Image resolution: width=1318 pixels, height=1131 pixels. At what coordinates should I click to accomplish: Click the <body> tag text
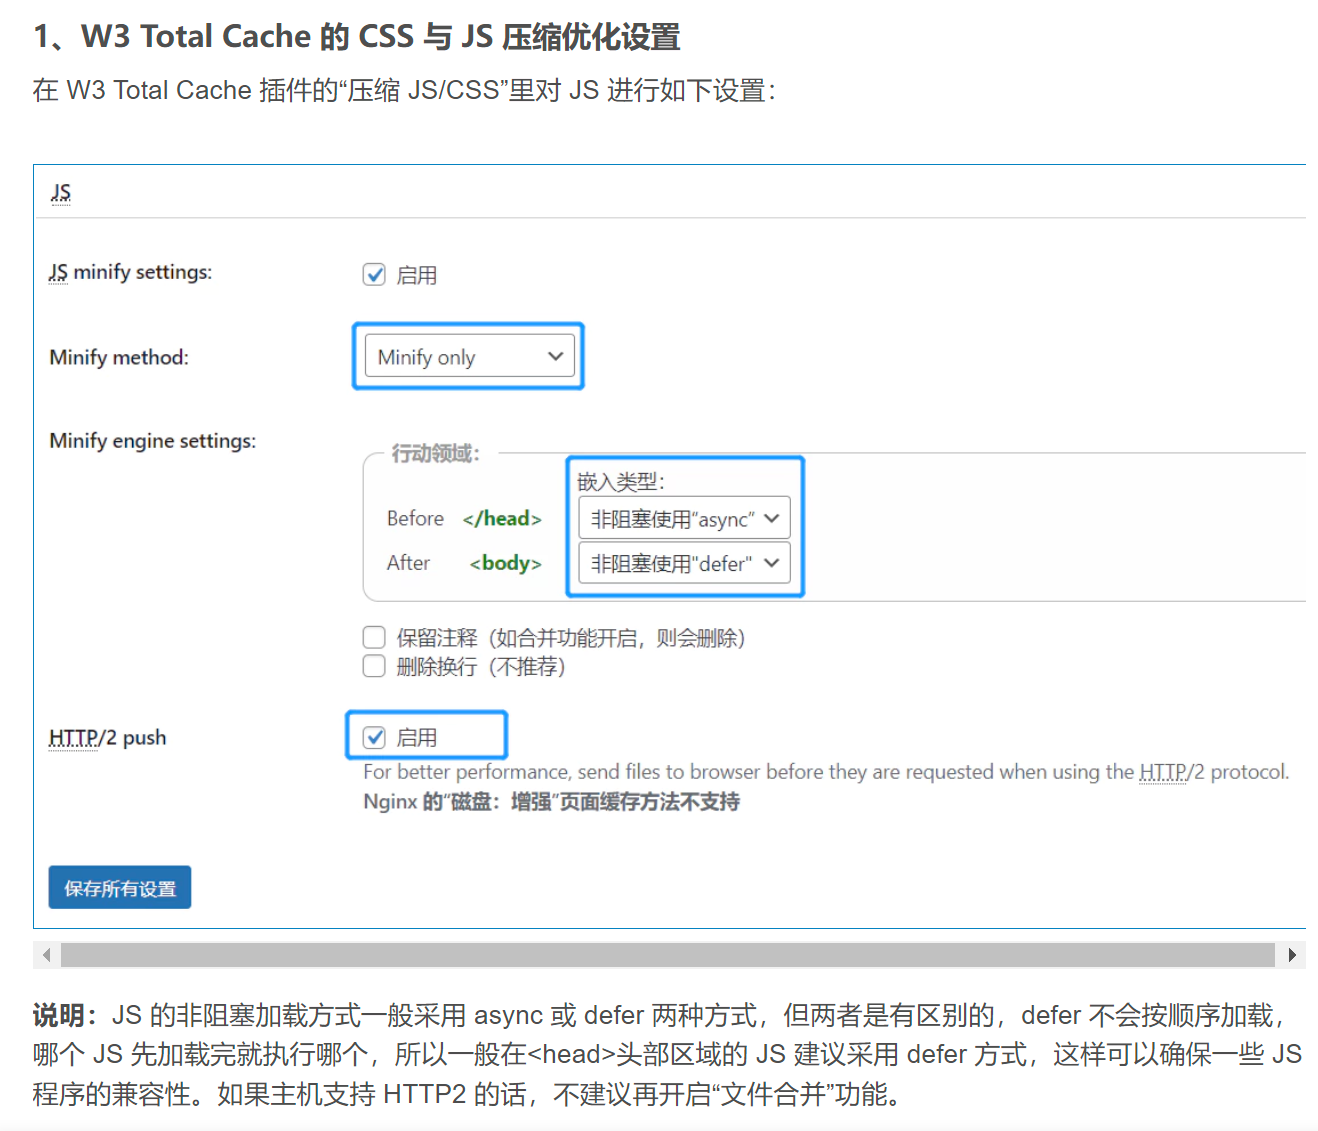[x=506, y=563]
